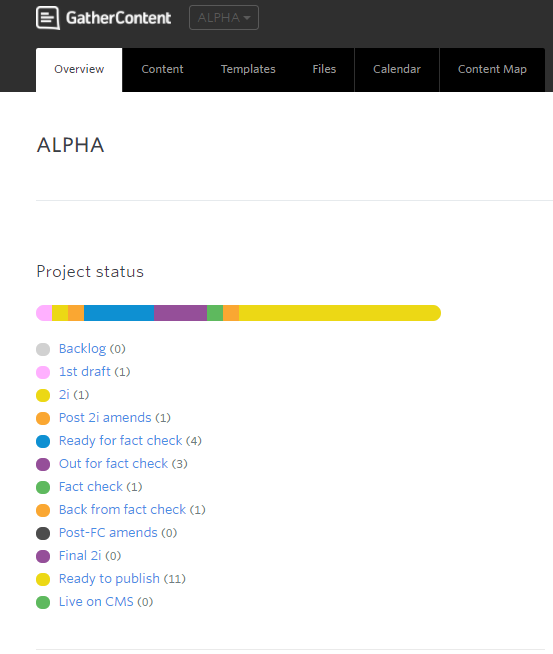Click the dark Post-FC amends dot
The height and width of the screenshot is (654, 553).
point(43,533)
